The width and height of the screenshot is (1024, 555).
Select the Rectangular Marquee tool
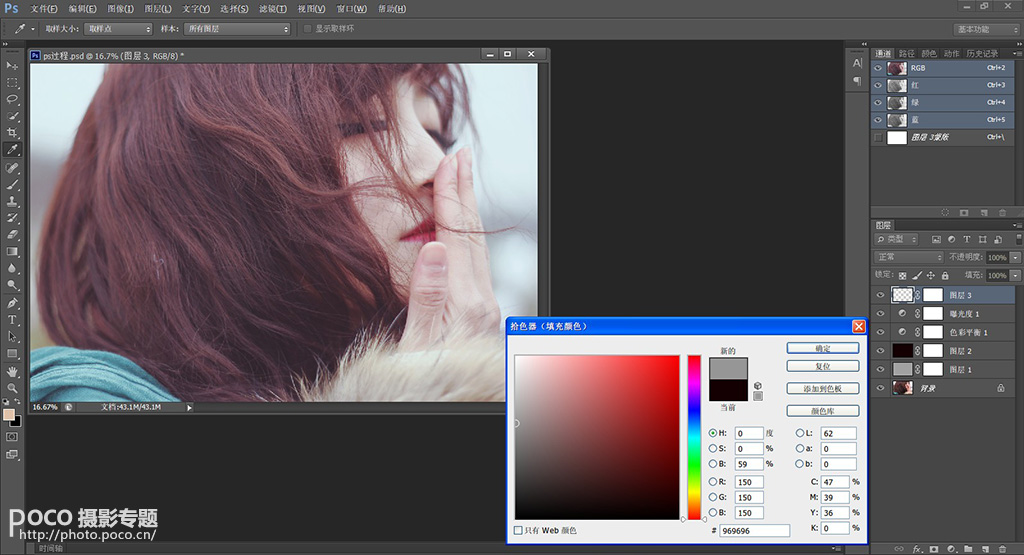[12, 83]
